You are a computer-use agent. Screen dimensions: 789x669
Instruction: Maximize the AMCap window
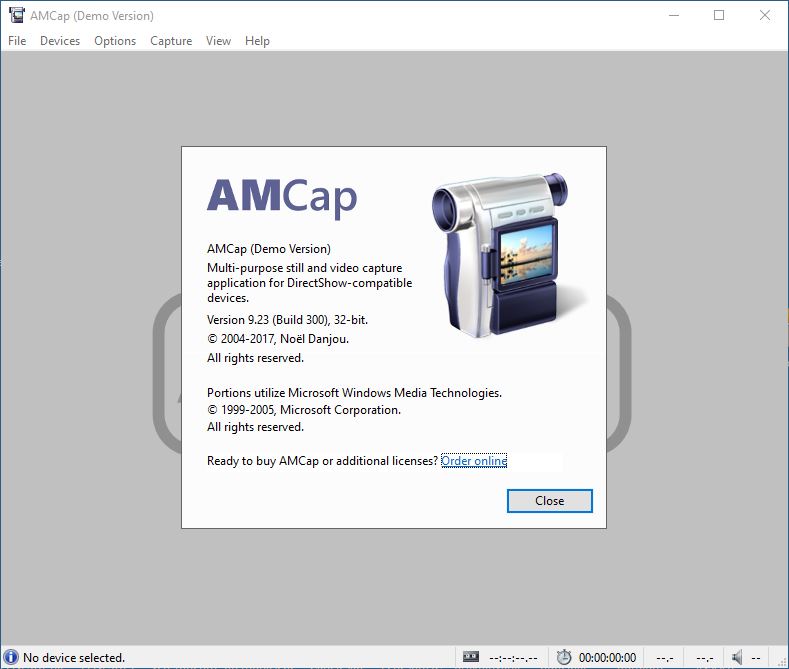tap(719, 15)
